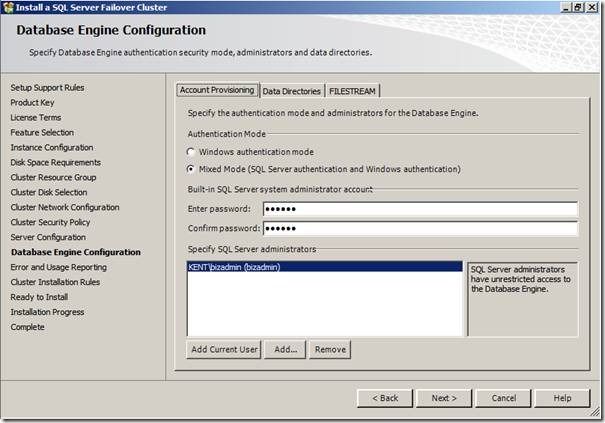Go back with the < Back button
This screenshot has height=423, width=605.
pyautogui.click(x=385, y=398)
